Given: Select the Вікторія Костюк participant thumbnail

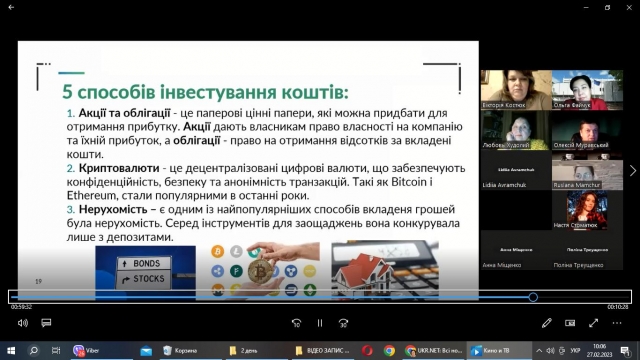Looking at the screenshot, I should pos(516,90).
